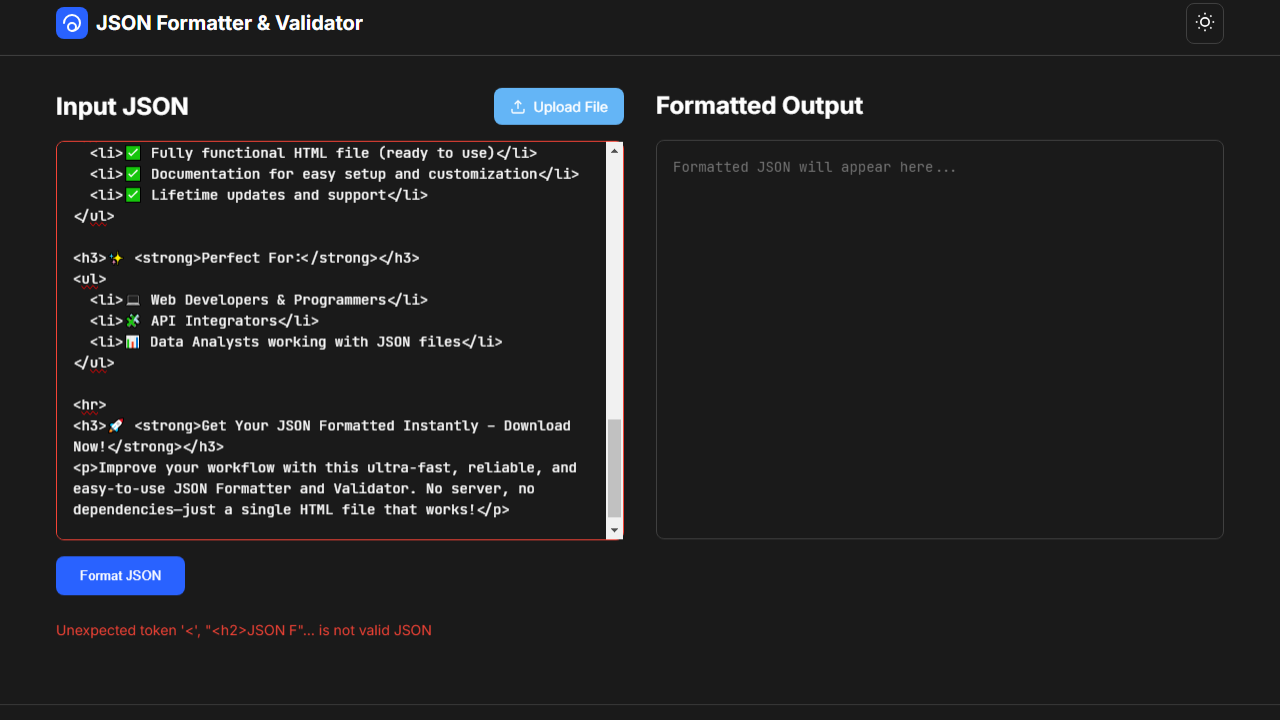Click the checkmark emoji before "Documentation"

point(133,174)
